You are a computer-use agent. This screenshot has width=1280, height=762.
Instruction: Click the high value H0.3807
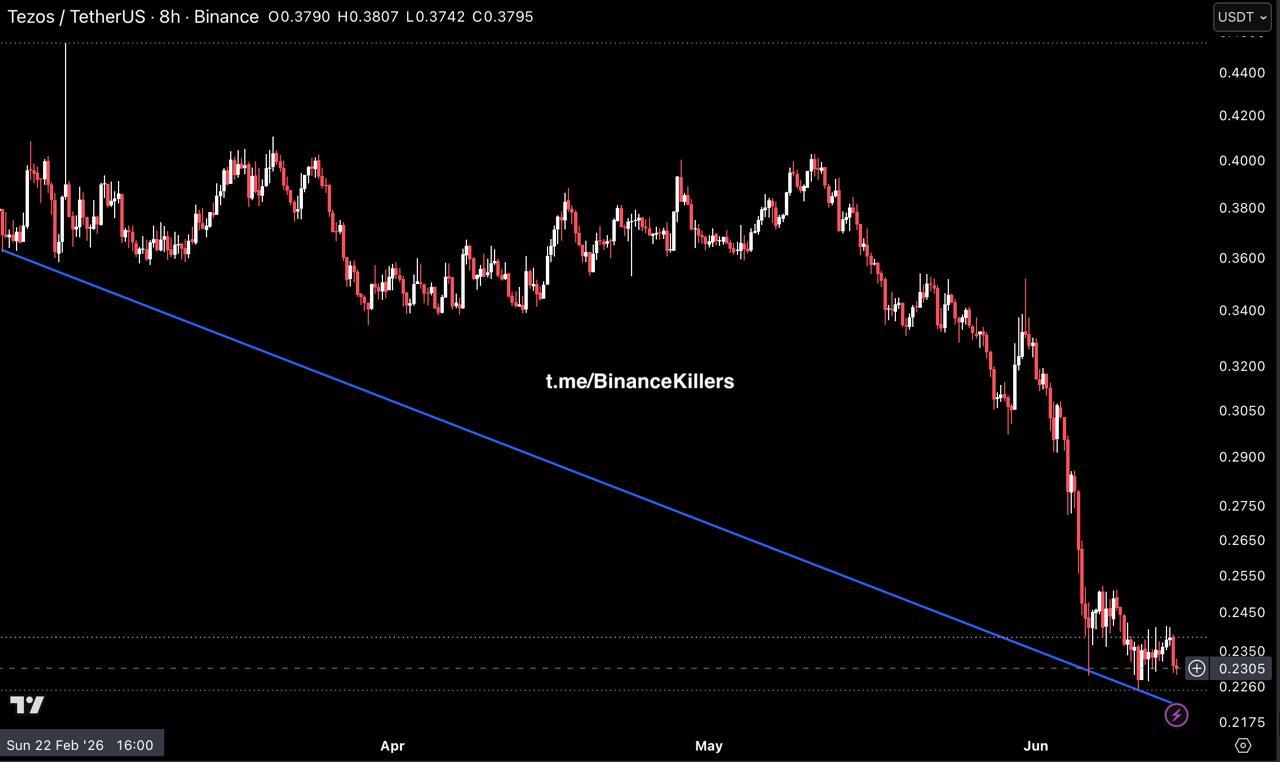(369, 17)
